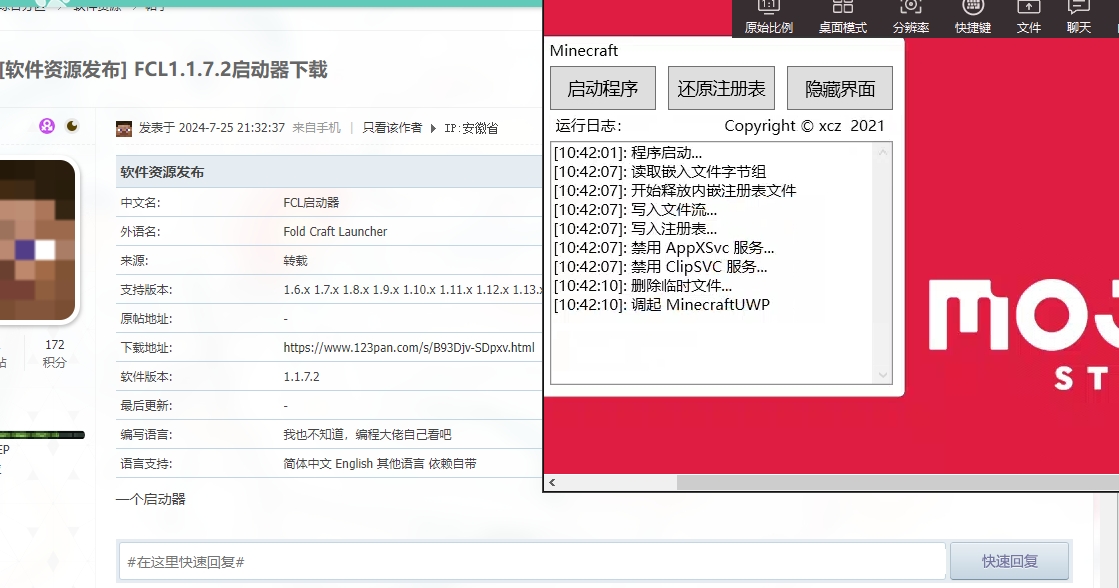Click the supported versions row value
Screen dimensions: 1119x588
[x=412, y=290]
